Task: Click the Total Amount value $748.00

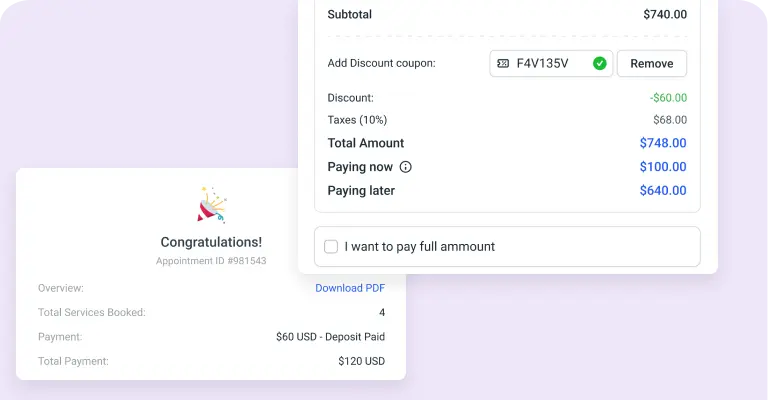Action: click(x=663, y=143)
